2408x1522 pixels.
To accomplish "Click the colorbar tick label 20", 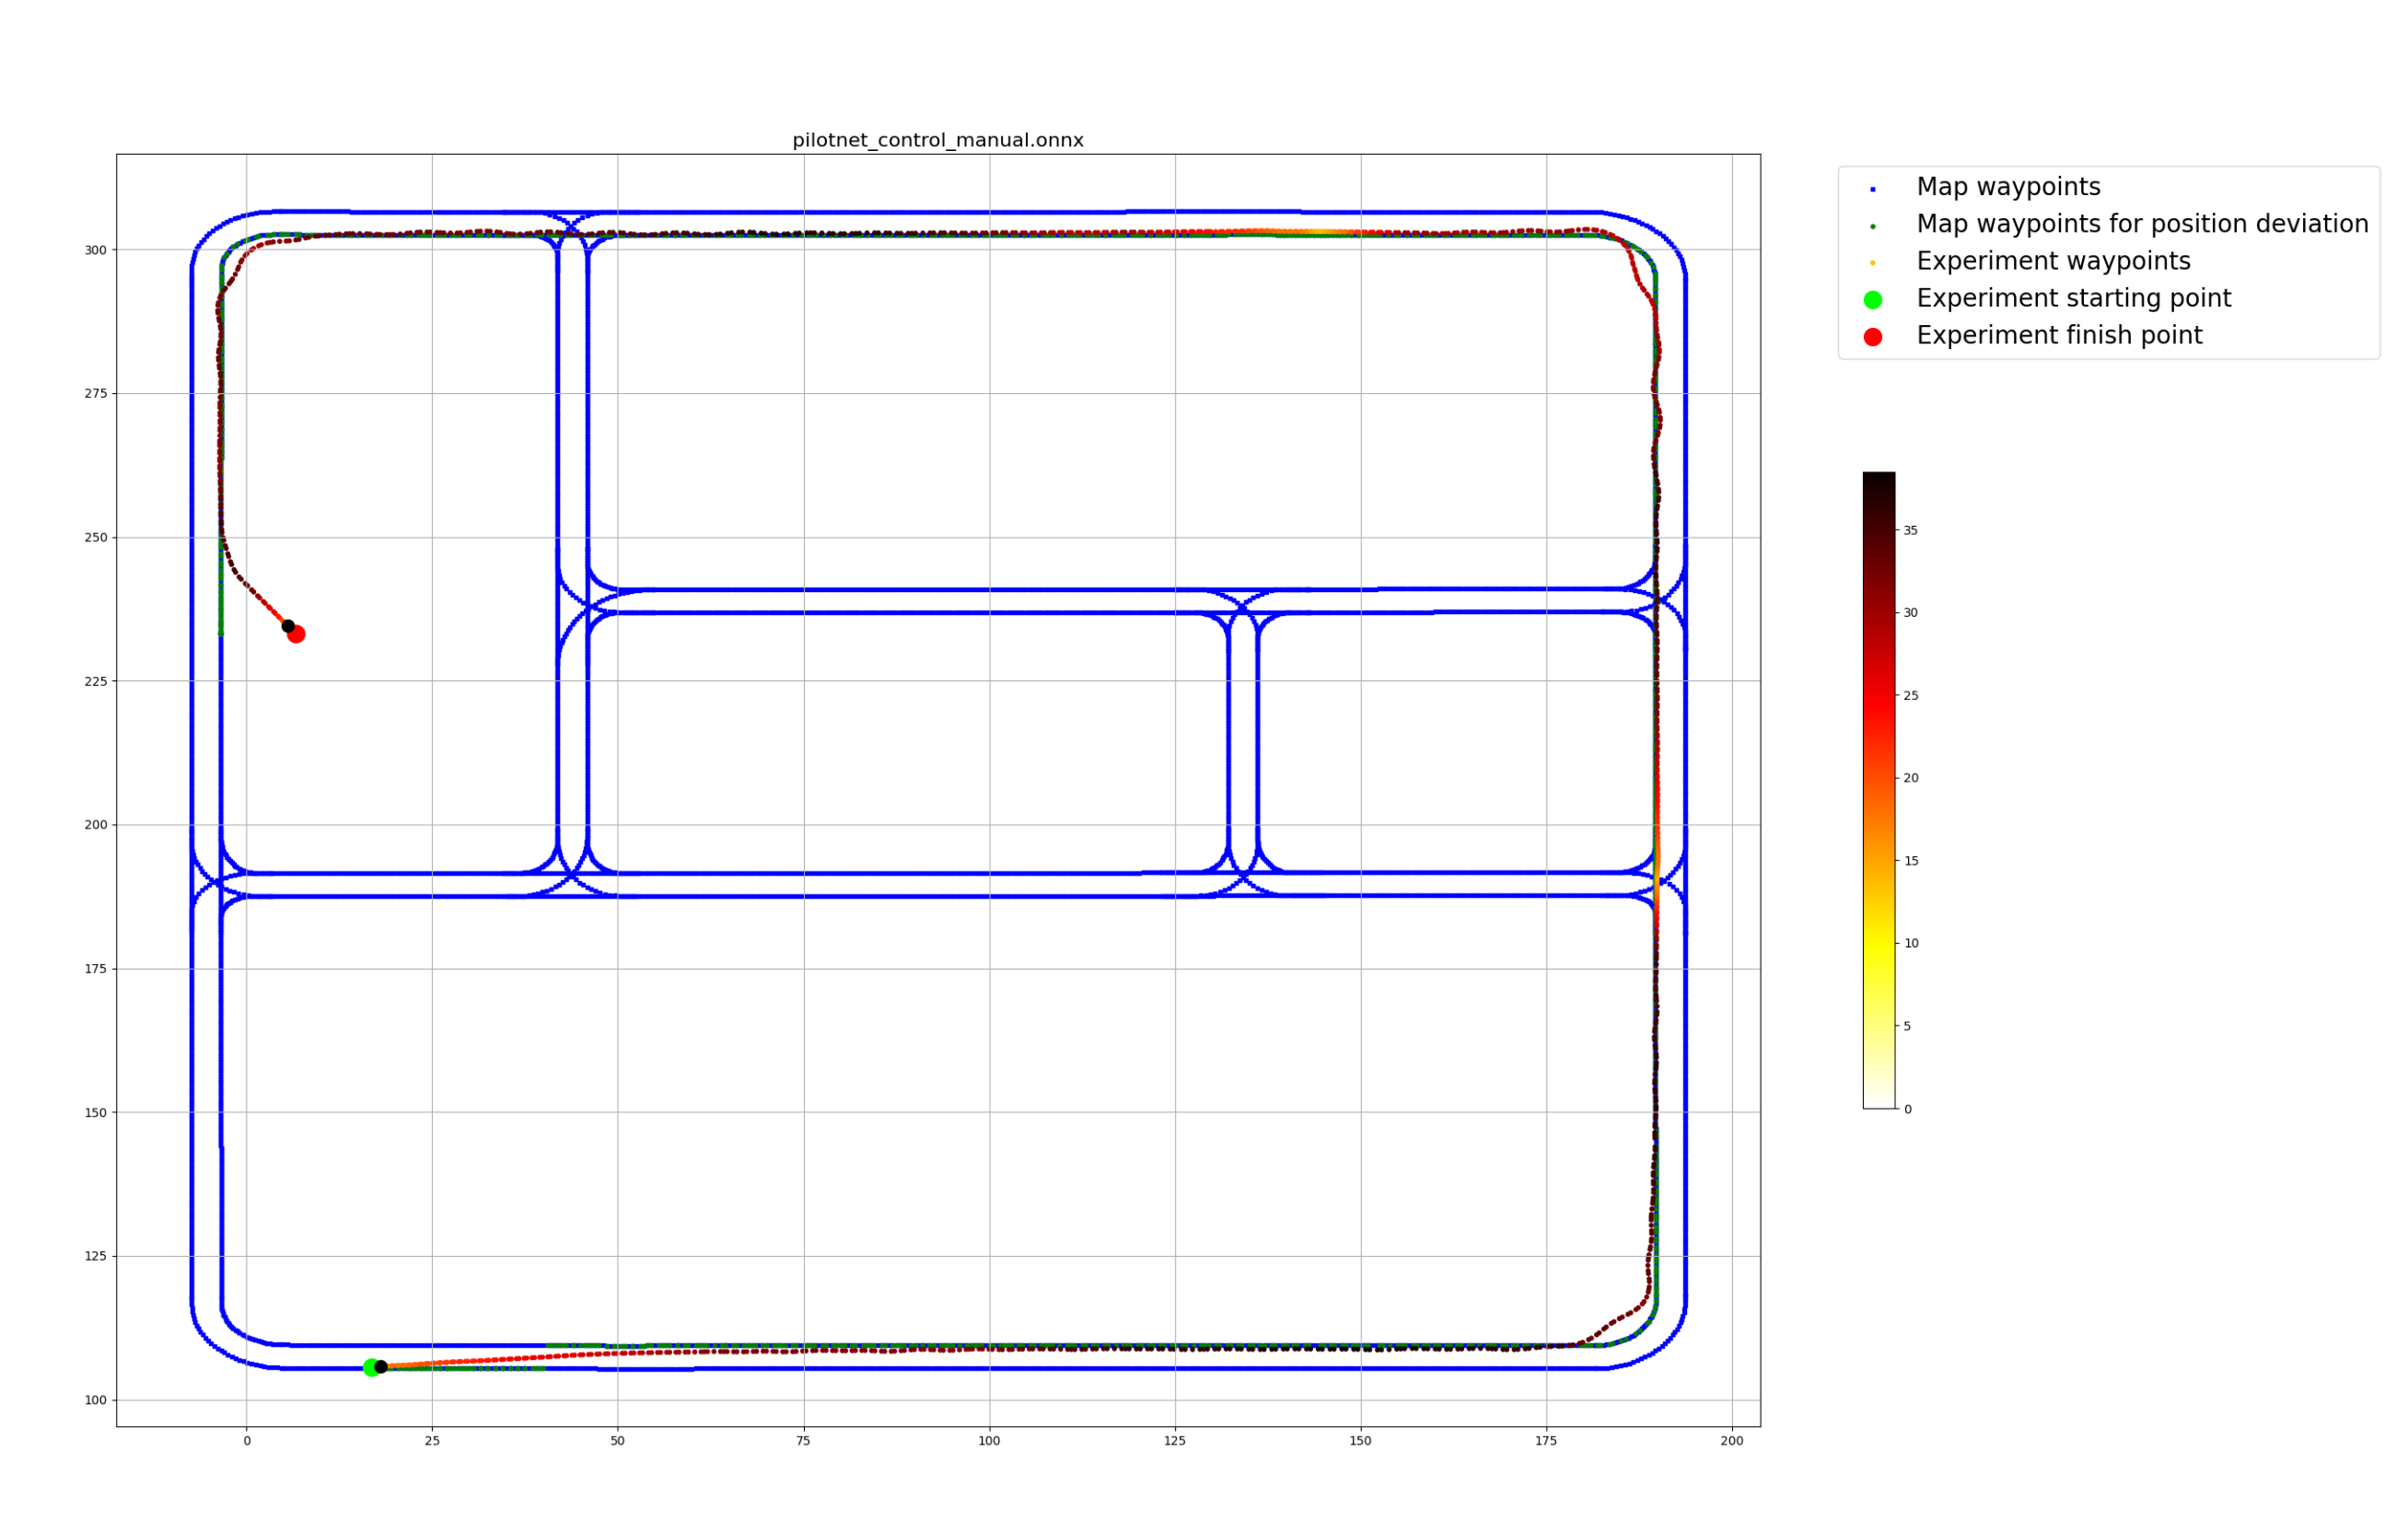I will click(x=1910, y=778).
